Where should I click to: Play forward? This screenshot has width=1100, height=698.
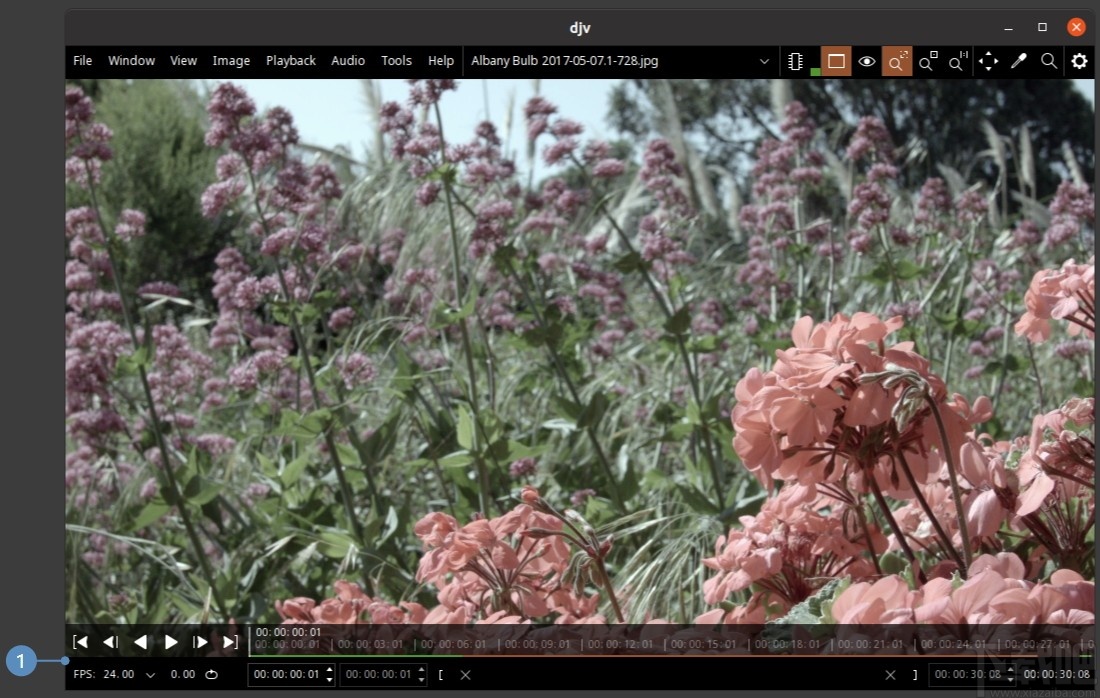170,642
